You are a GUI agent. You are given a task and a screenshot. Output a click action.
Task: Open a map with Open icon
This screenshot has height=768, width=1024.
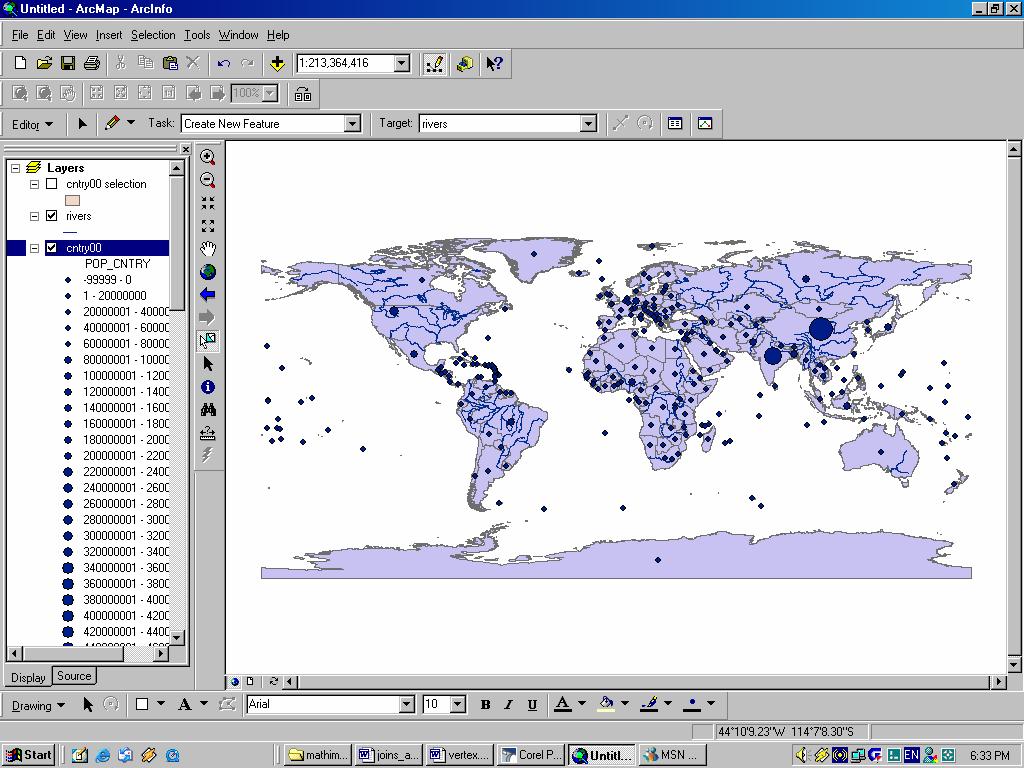(x=44, y=63)
